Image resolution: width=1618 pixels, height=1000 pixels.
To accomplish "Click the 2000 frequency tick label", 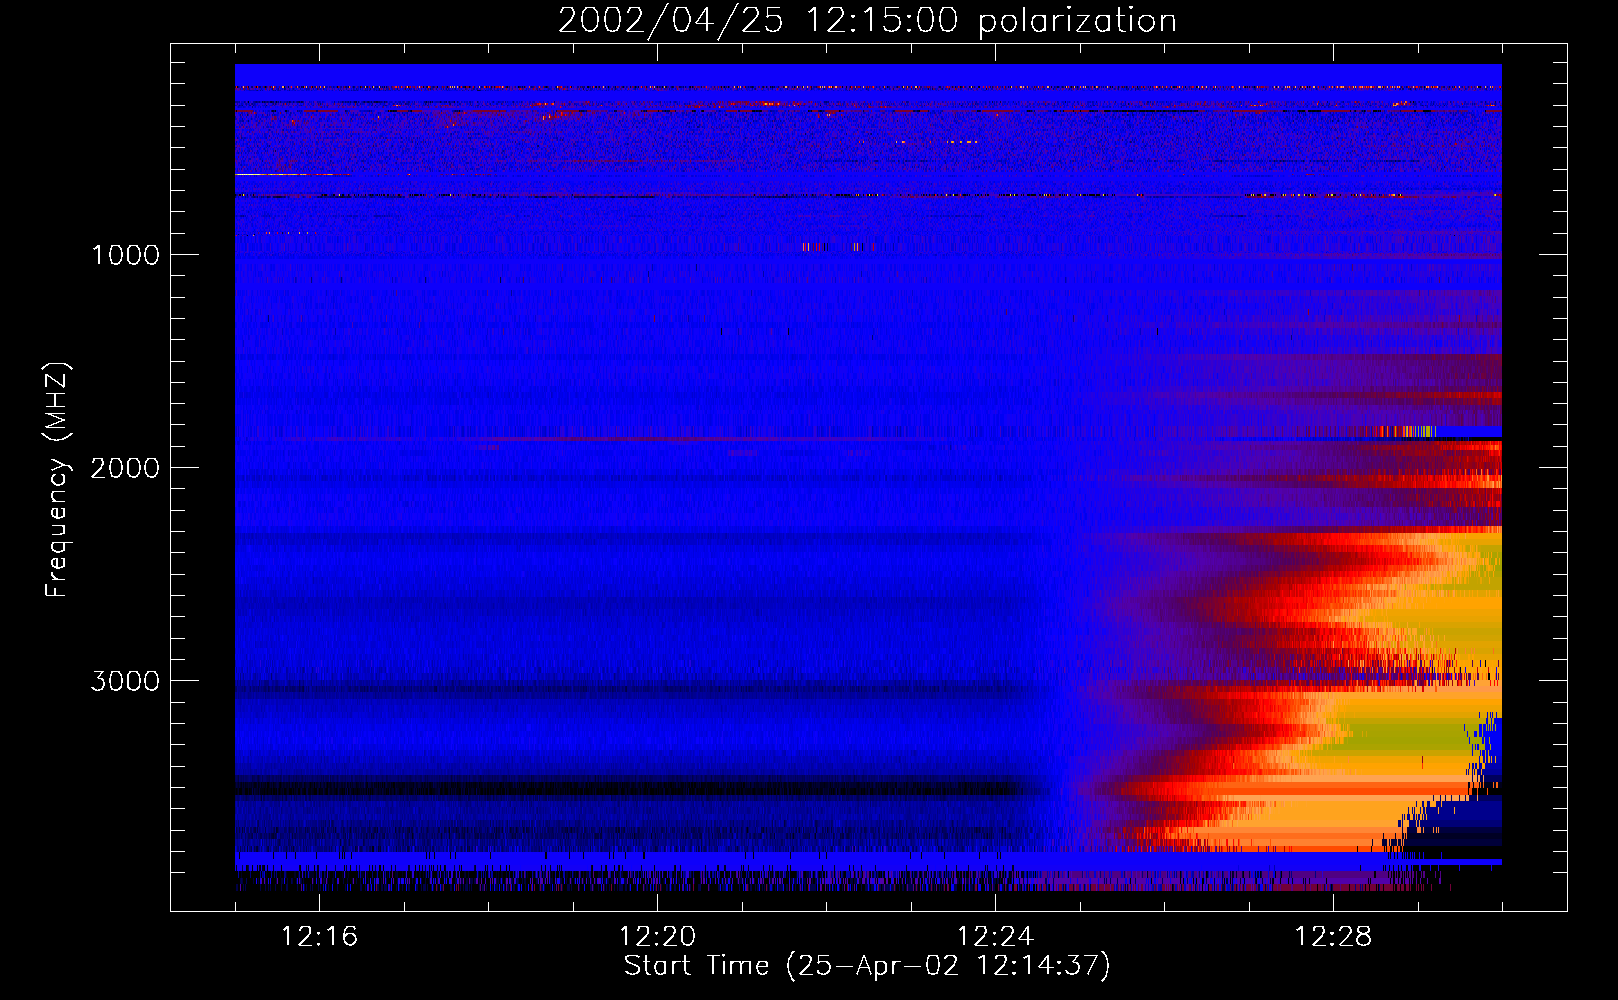I will click(x=125, y=468).
